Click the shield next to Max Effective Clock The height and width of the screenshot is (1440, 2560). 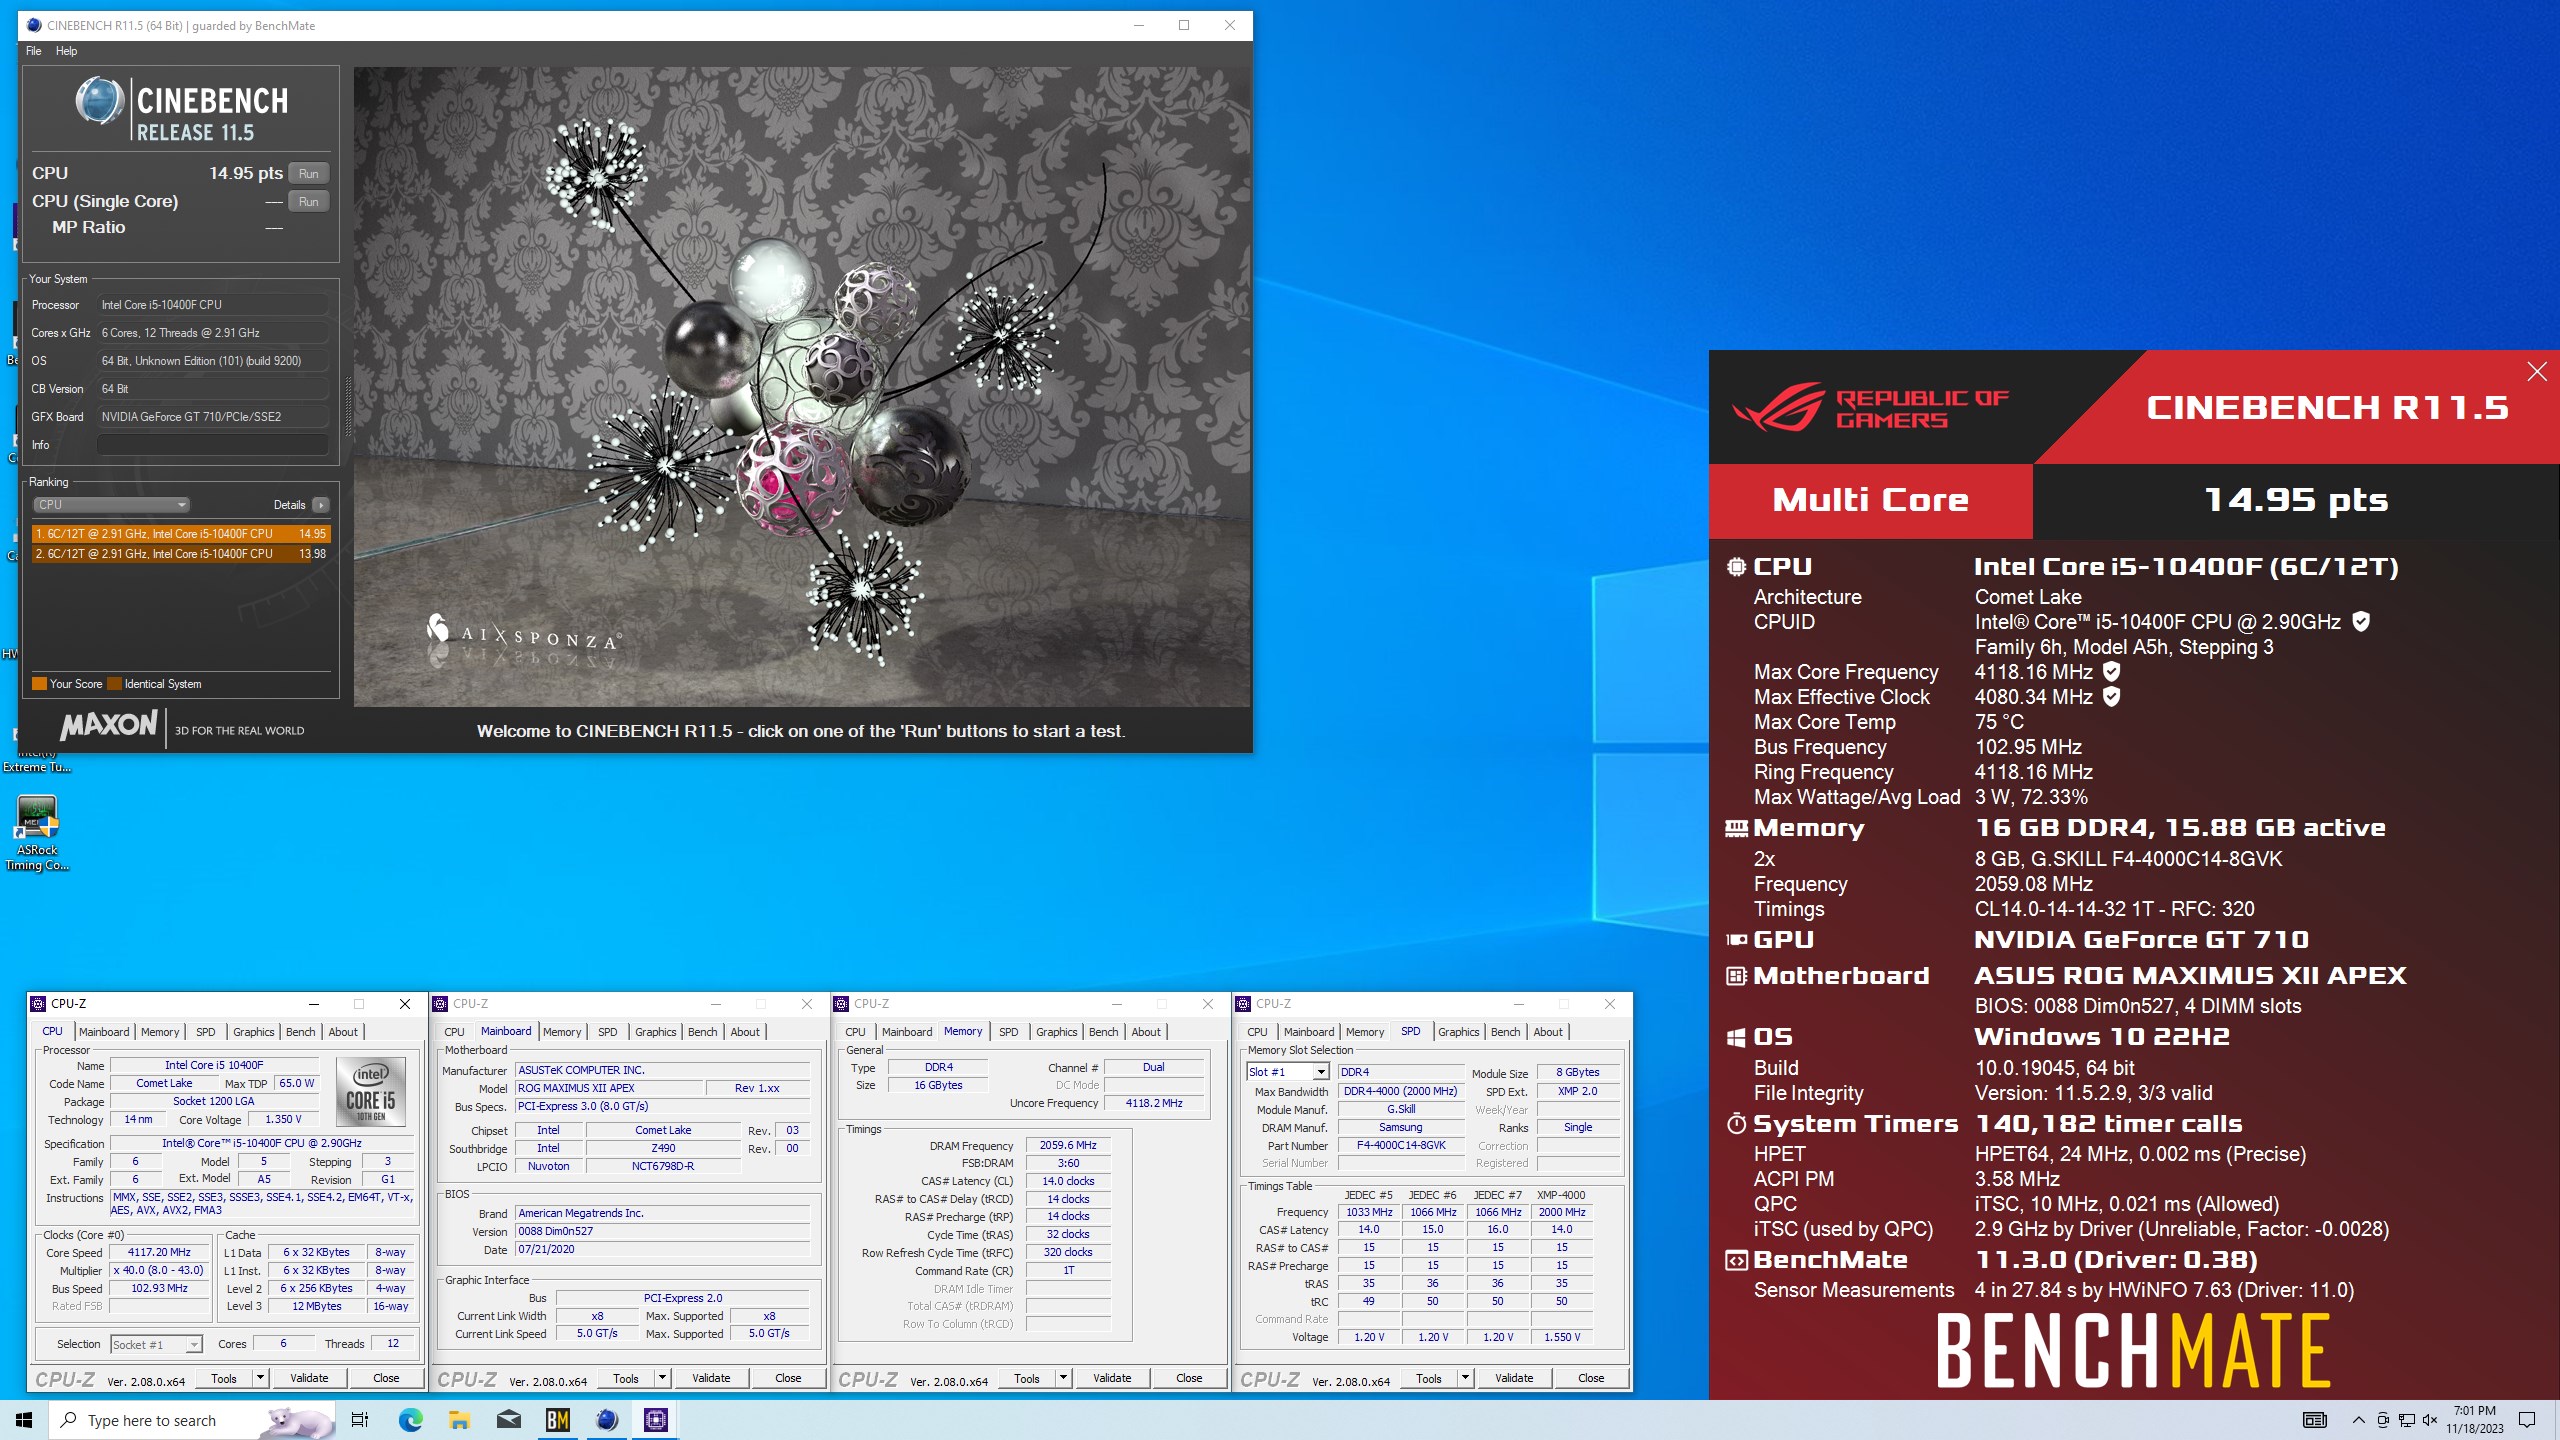coord(2111,697)
